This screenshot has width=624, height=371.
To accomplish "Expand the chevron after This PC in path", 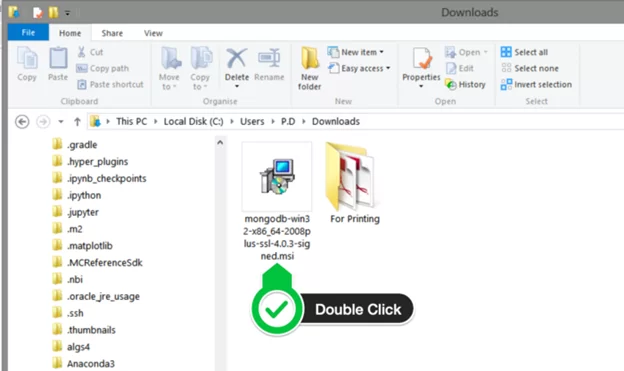I will point(156,121).
